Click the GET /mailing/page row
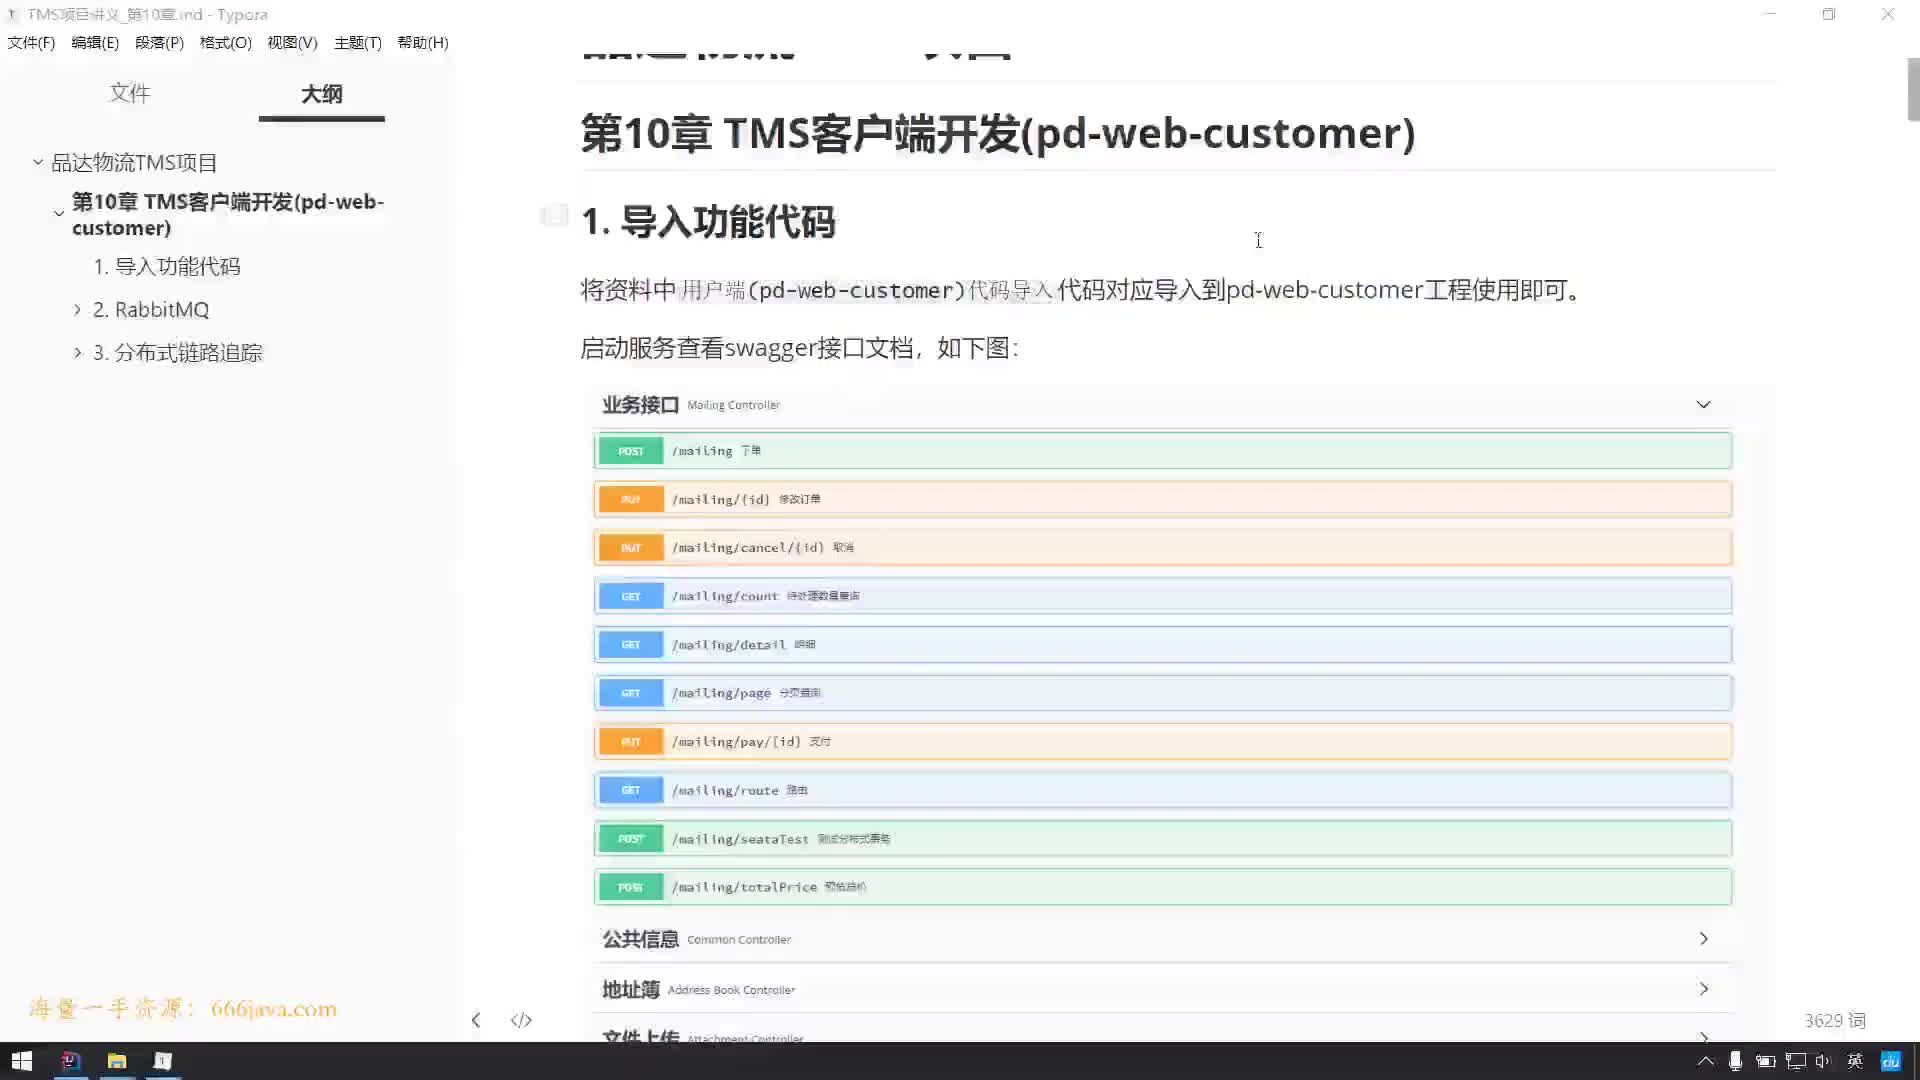The height and width of the screenshot is (1080, 1920). (1163, 693)
